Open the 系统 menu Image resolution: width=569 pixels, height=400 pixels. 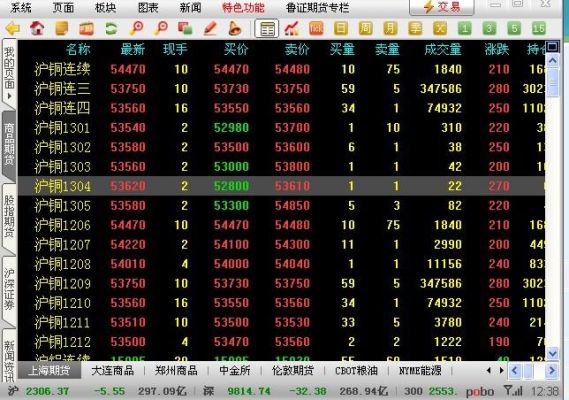pos(21,7)
